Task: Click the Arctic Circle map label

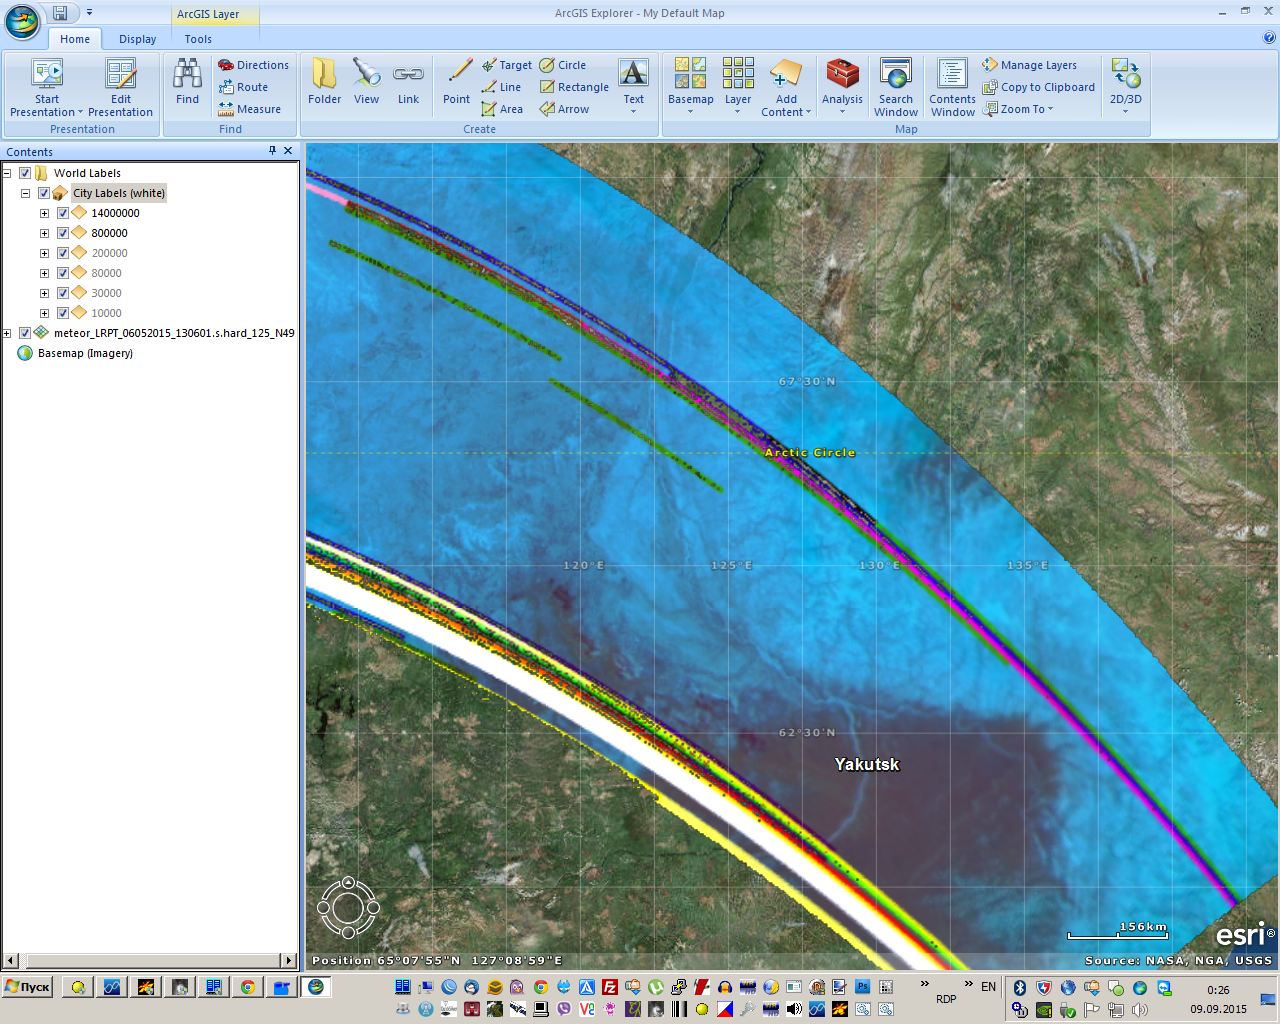Action: (x=810, y=452)
